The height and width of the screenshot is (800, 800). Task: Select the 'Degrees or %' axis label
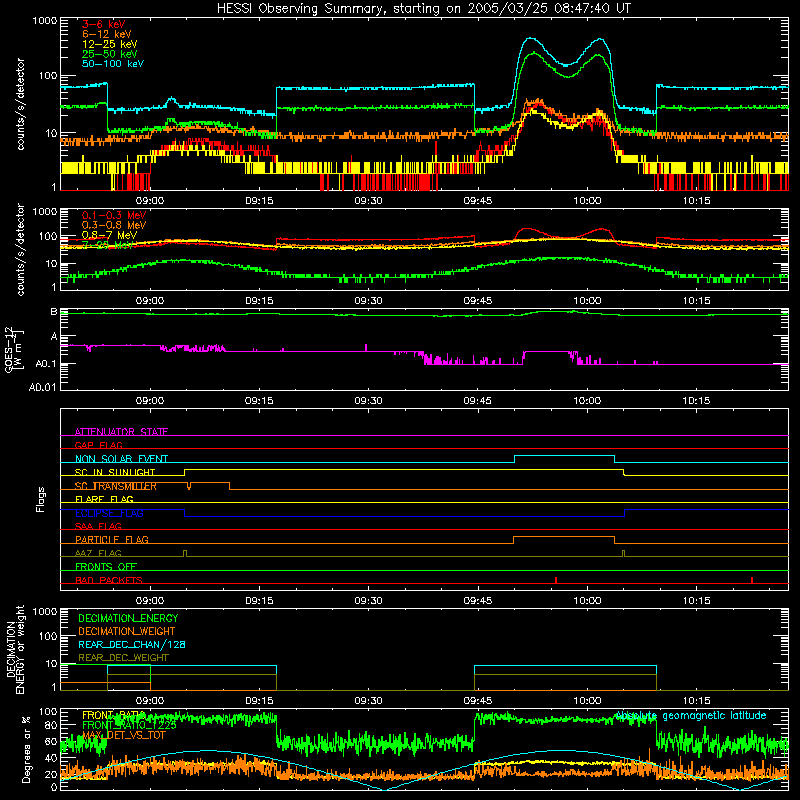26,749
